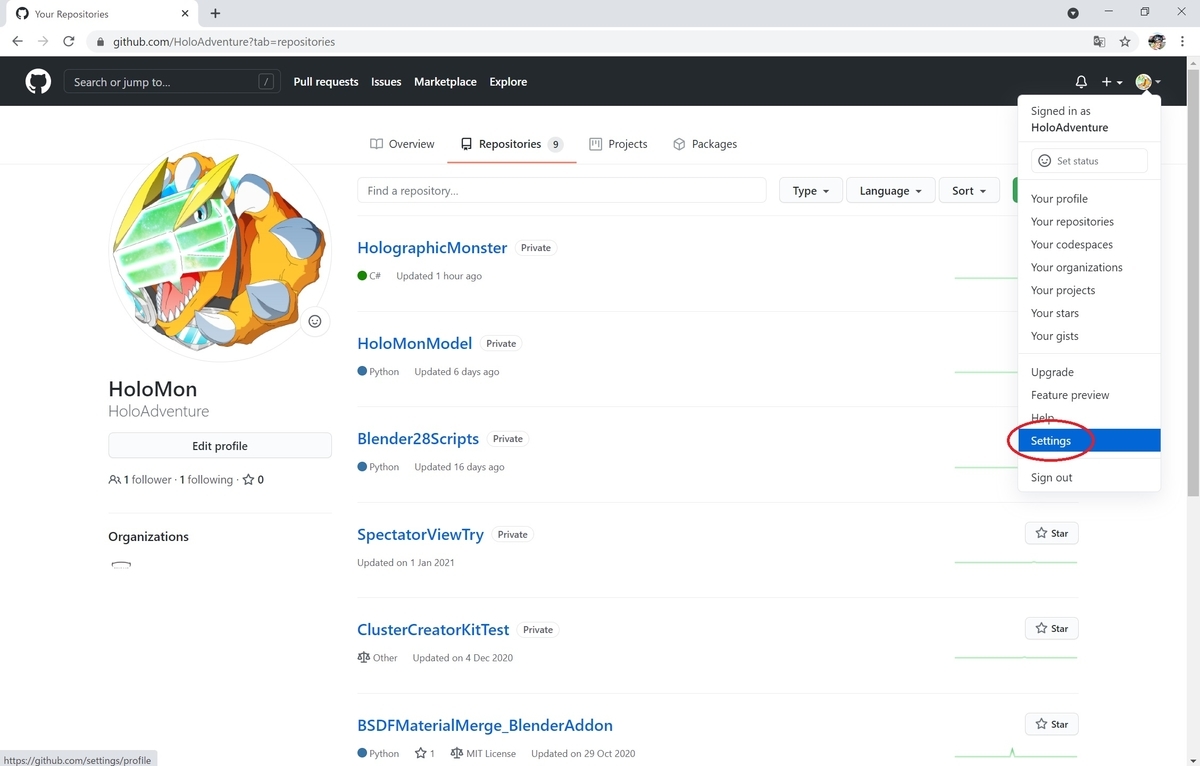Open the Packages tab

coord(705,144)
